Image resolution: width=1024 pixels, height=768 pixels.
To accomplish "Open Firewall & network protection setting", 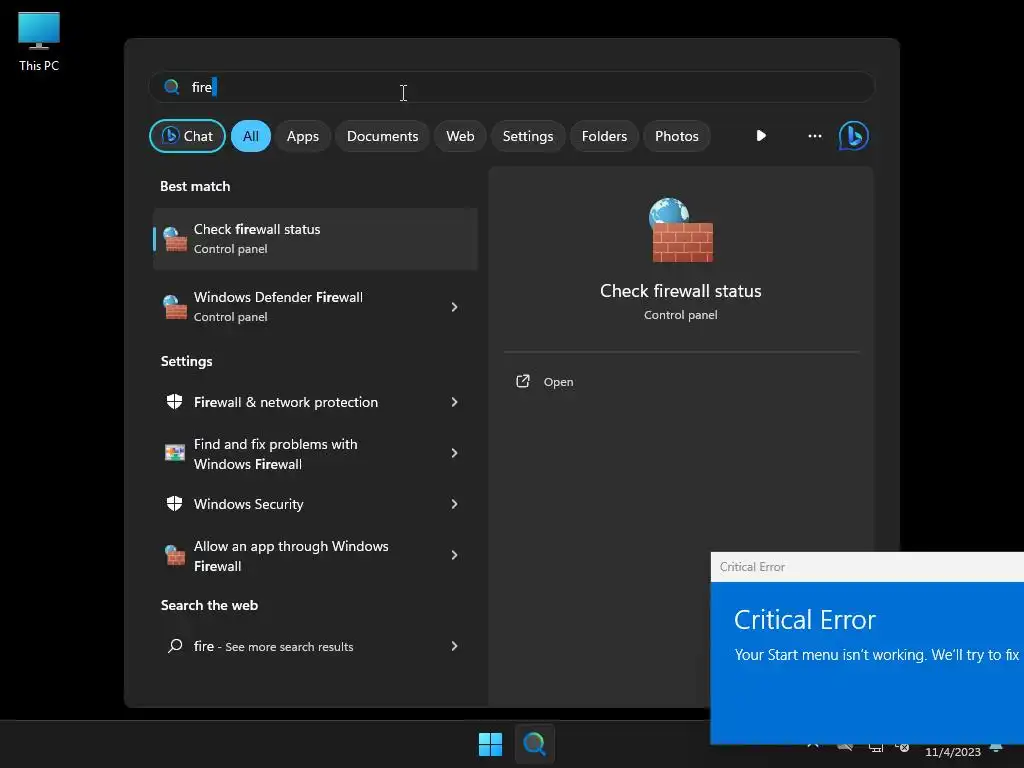I will 315,402.
